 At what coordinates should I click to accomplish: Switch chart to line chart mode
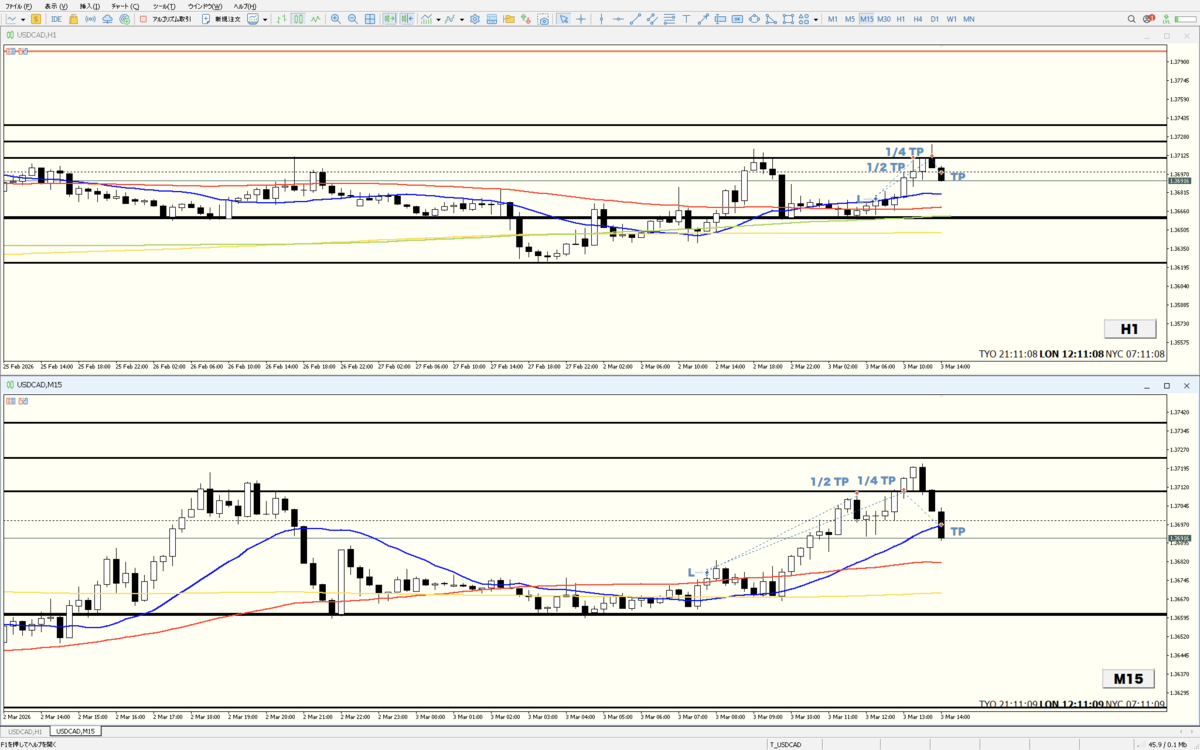point(316,19)
